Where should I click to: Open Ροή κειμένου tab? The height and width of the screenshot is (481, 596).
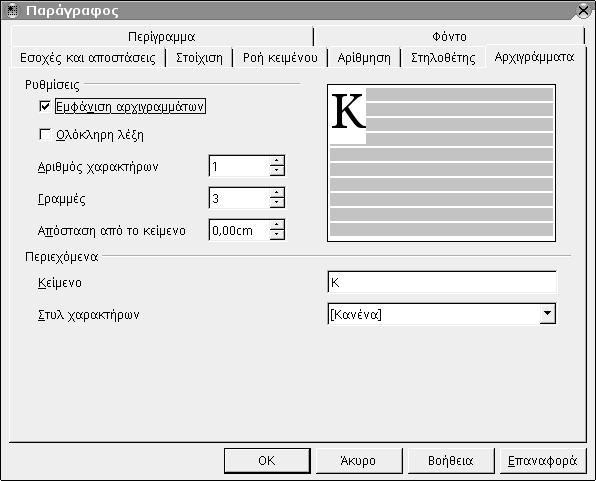point(280,58)
